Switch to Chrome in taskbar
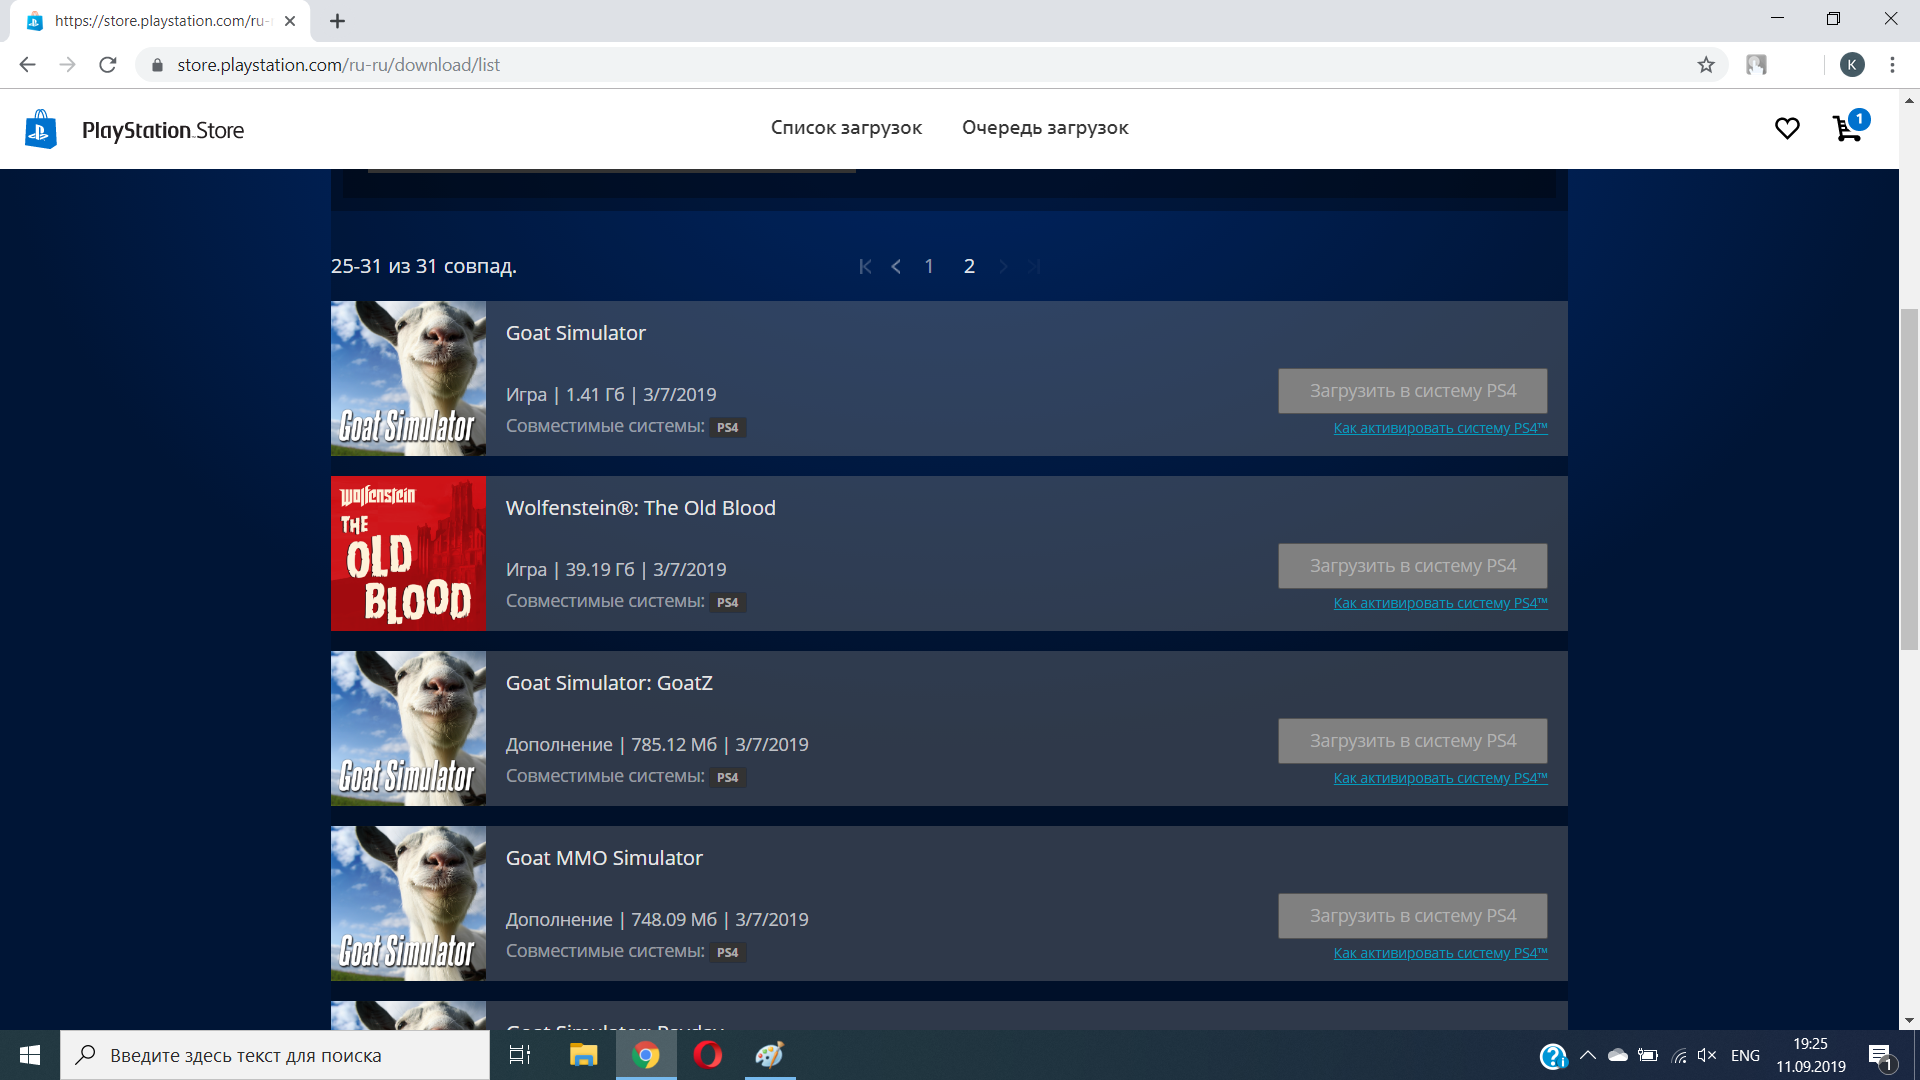 [x=646, y=1055]
